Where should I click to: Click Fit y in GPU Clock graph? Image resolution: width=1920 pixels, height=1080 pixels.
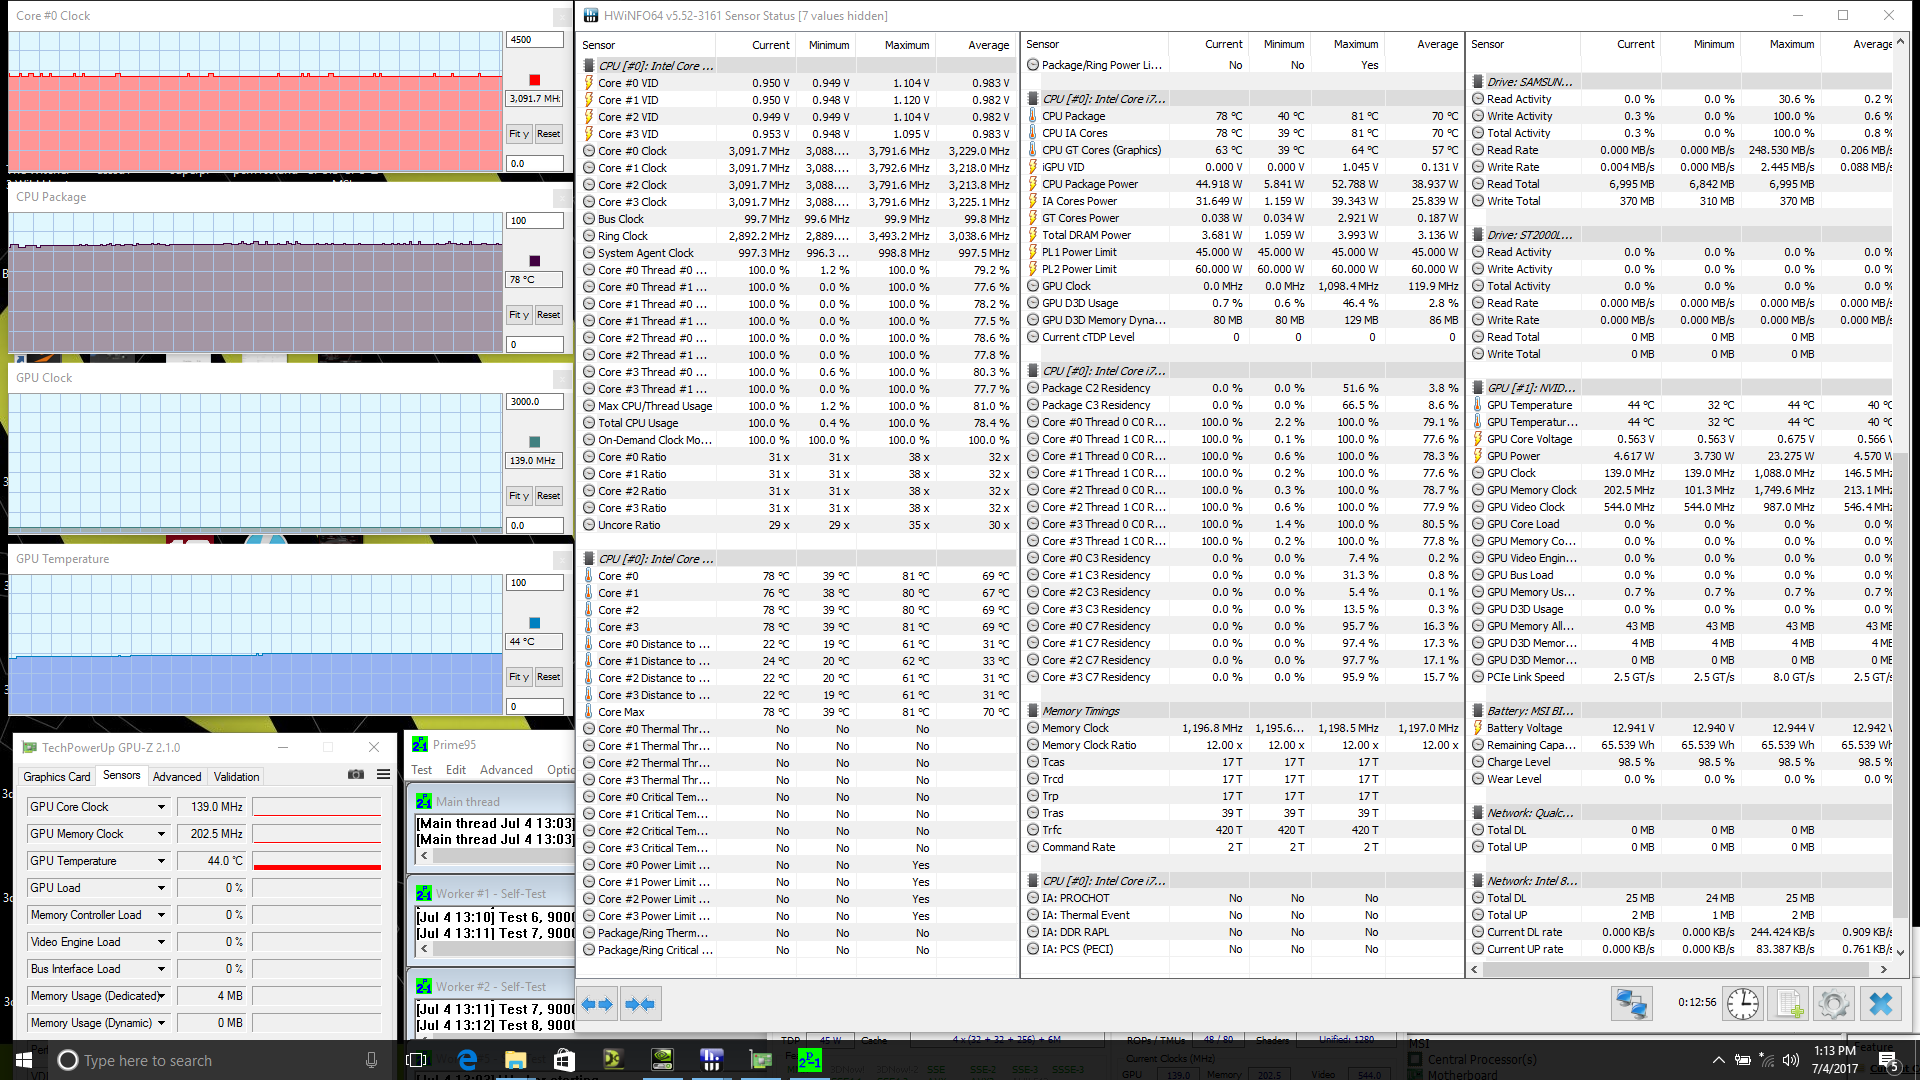(x=518, y=496)
